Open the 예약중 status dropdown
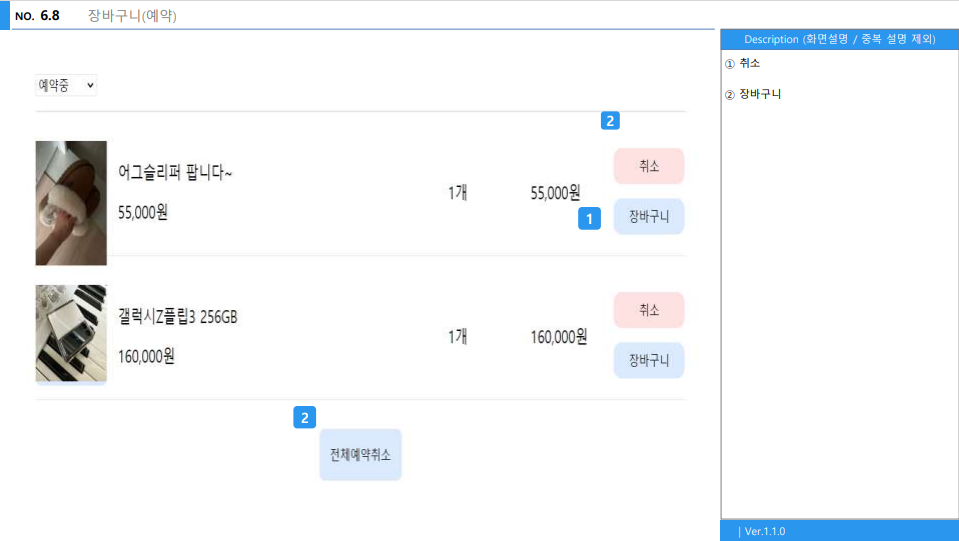This screenshot has width=959, height=541. point(66,86)
